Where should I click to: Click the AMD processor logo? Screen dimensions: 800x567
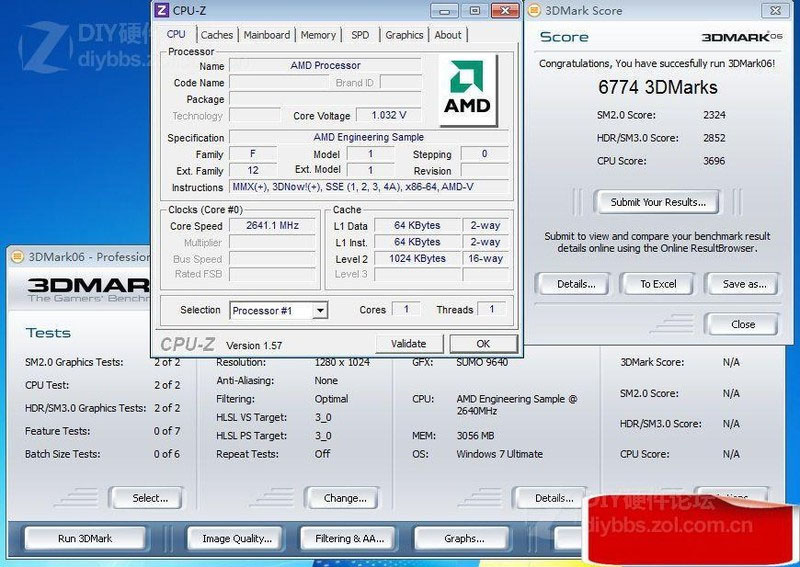coord(467,90)
